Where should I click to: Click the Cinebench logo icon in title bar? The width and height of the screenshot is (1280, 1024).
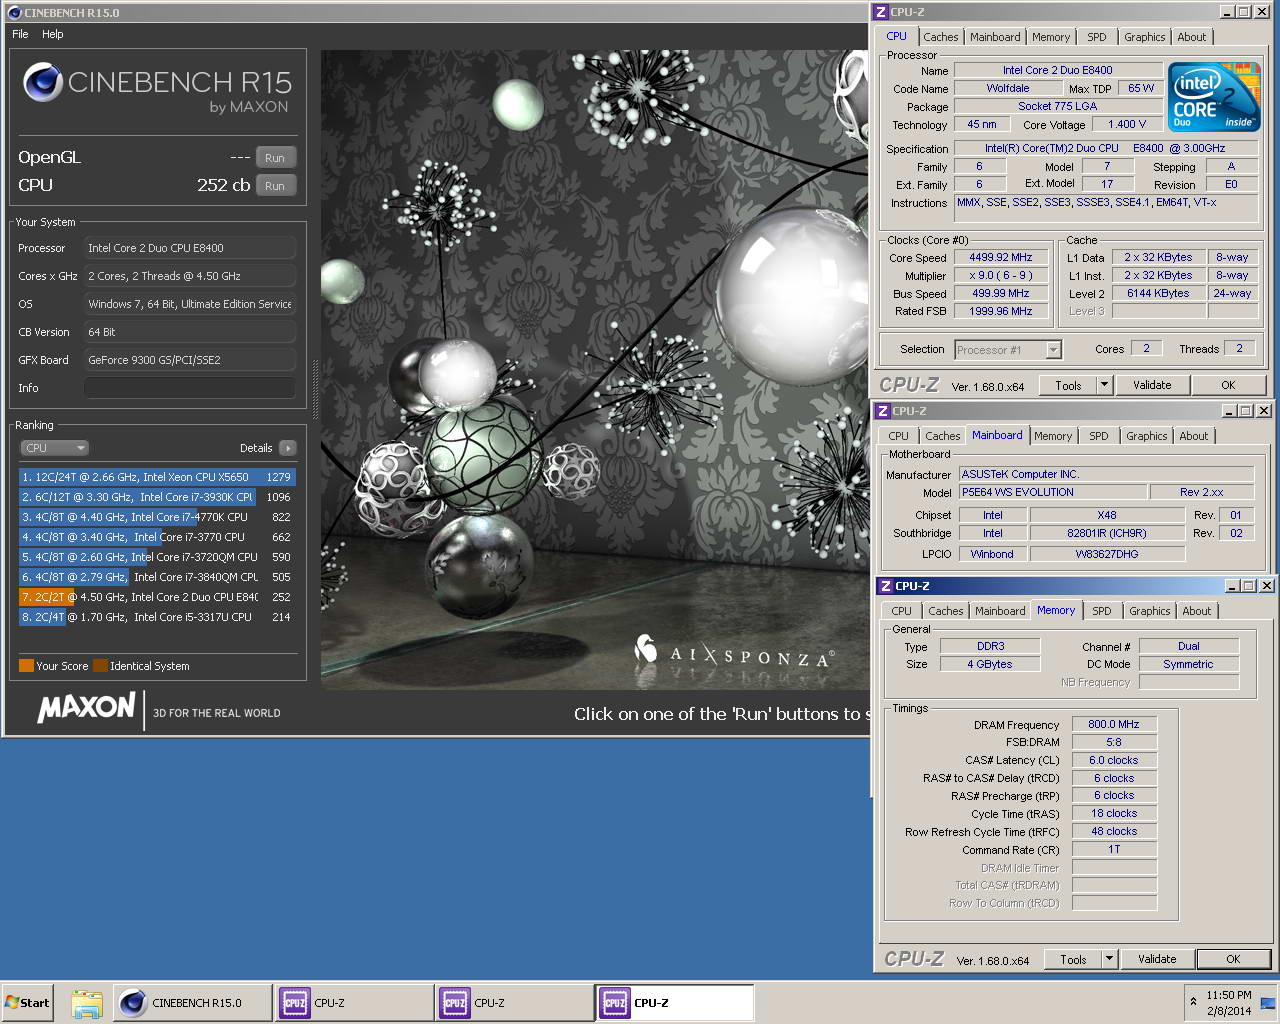click(x=14, y=13)
